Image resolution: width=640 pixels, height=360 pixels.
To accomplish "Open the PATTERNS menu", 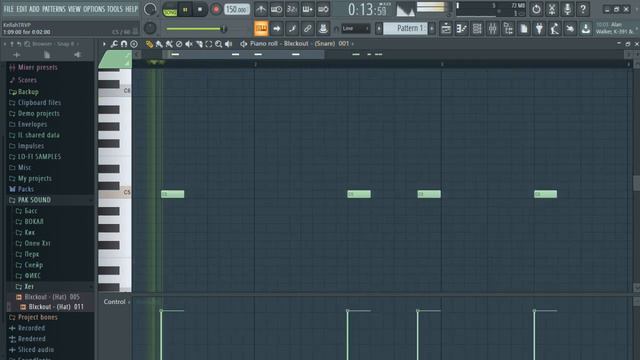I will pyautogui.click(x=53, y=9).
